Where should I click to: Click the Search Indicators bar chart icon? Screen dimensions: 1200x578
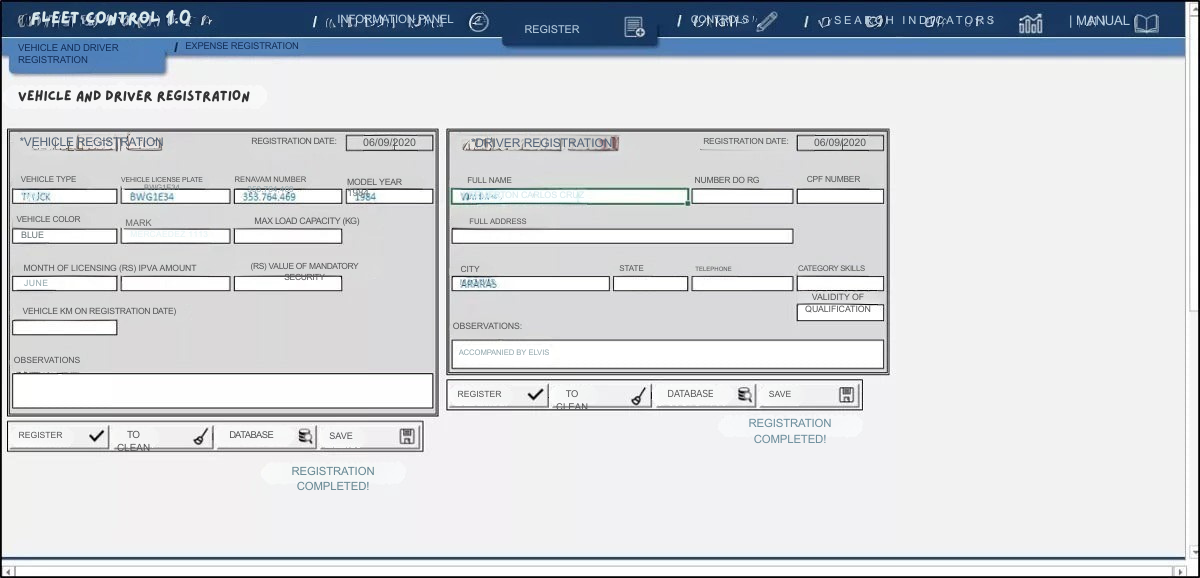coord(1030,23)
